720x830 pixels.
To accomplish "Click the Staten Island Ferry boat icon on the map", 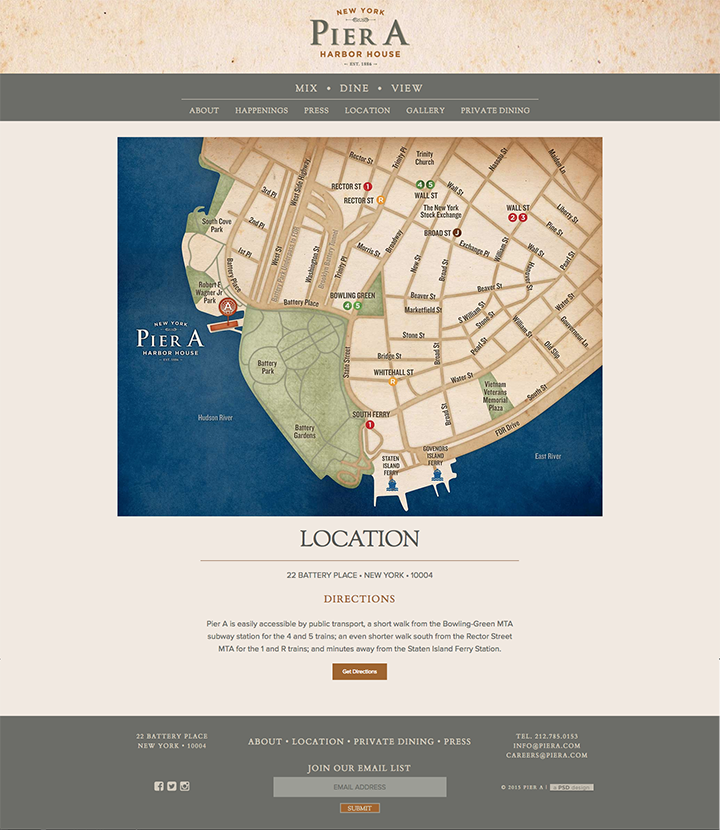I will pyautogui.click(x=392, y=484).
